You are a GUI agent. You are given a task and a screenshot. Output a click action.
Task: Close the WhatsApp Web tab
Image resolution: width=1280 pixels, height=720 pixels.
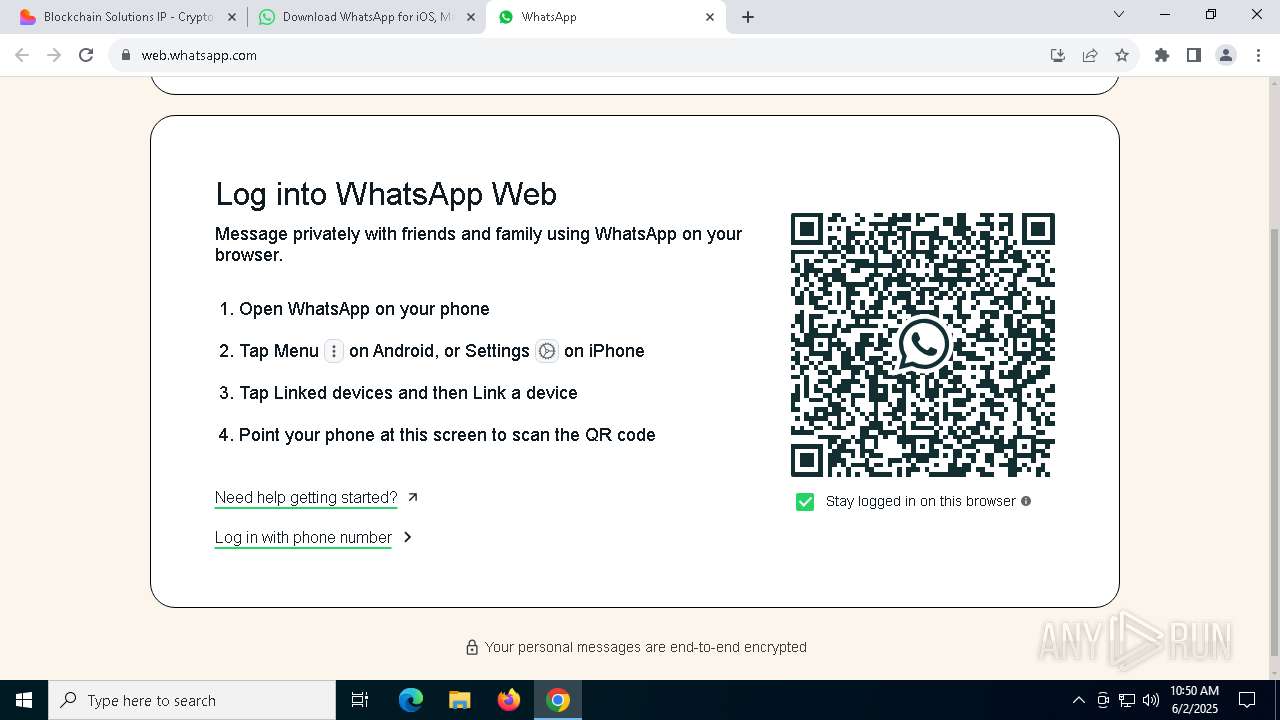tap(710, 17)
